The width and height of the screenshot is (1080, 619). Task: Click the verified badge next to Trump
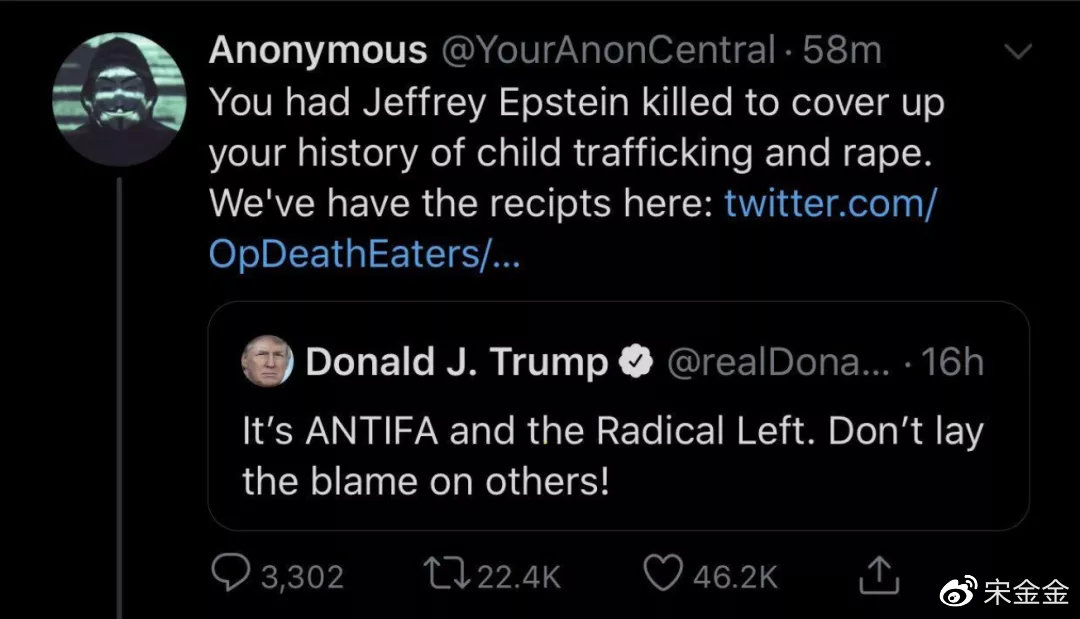click(634, 363)
